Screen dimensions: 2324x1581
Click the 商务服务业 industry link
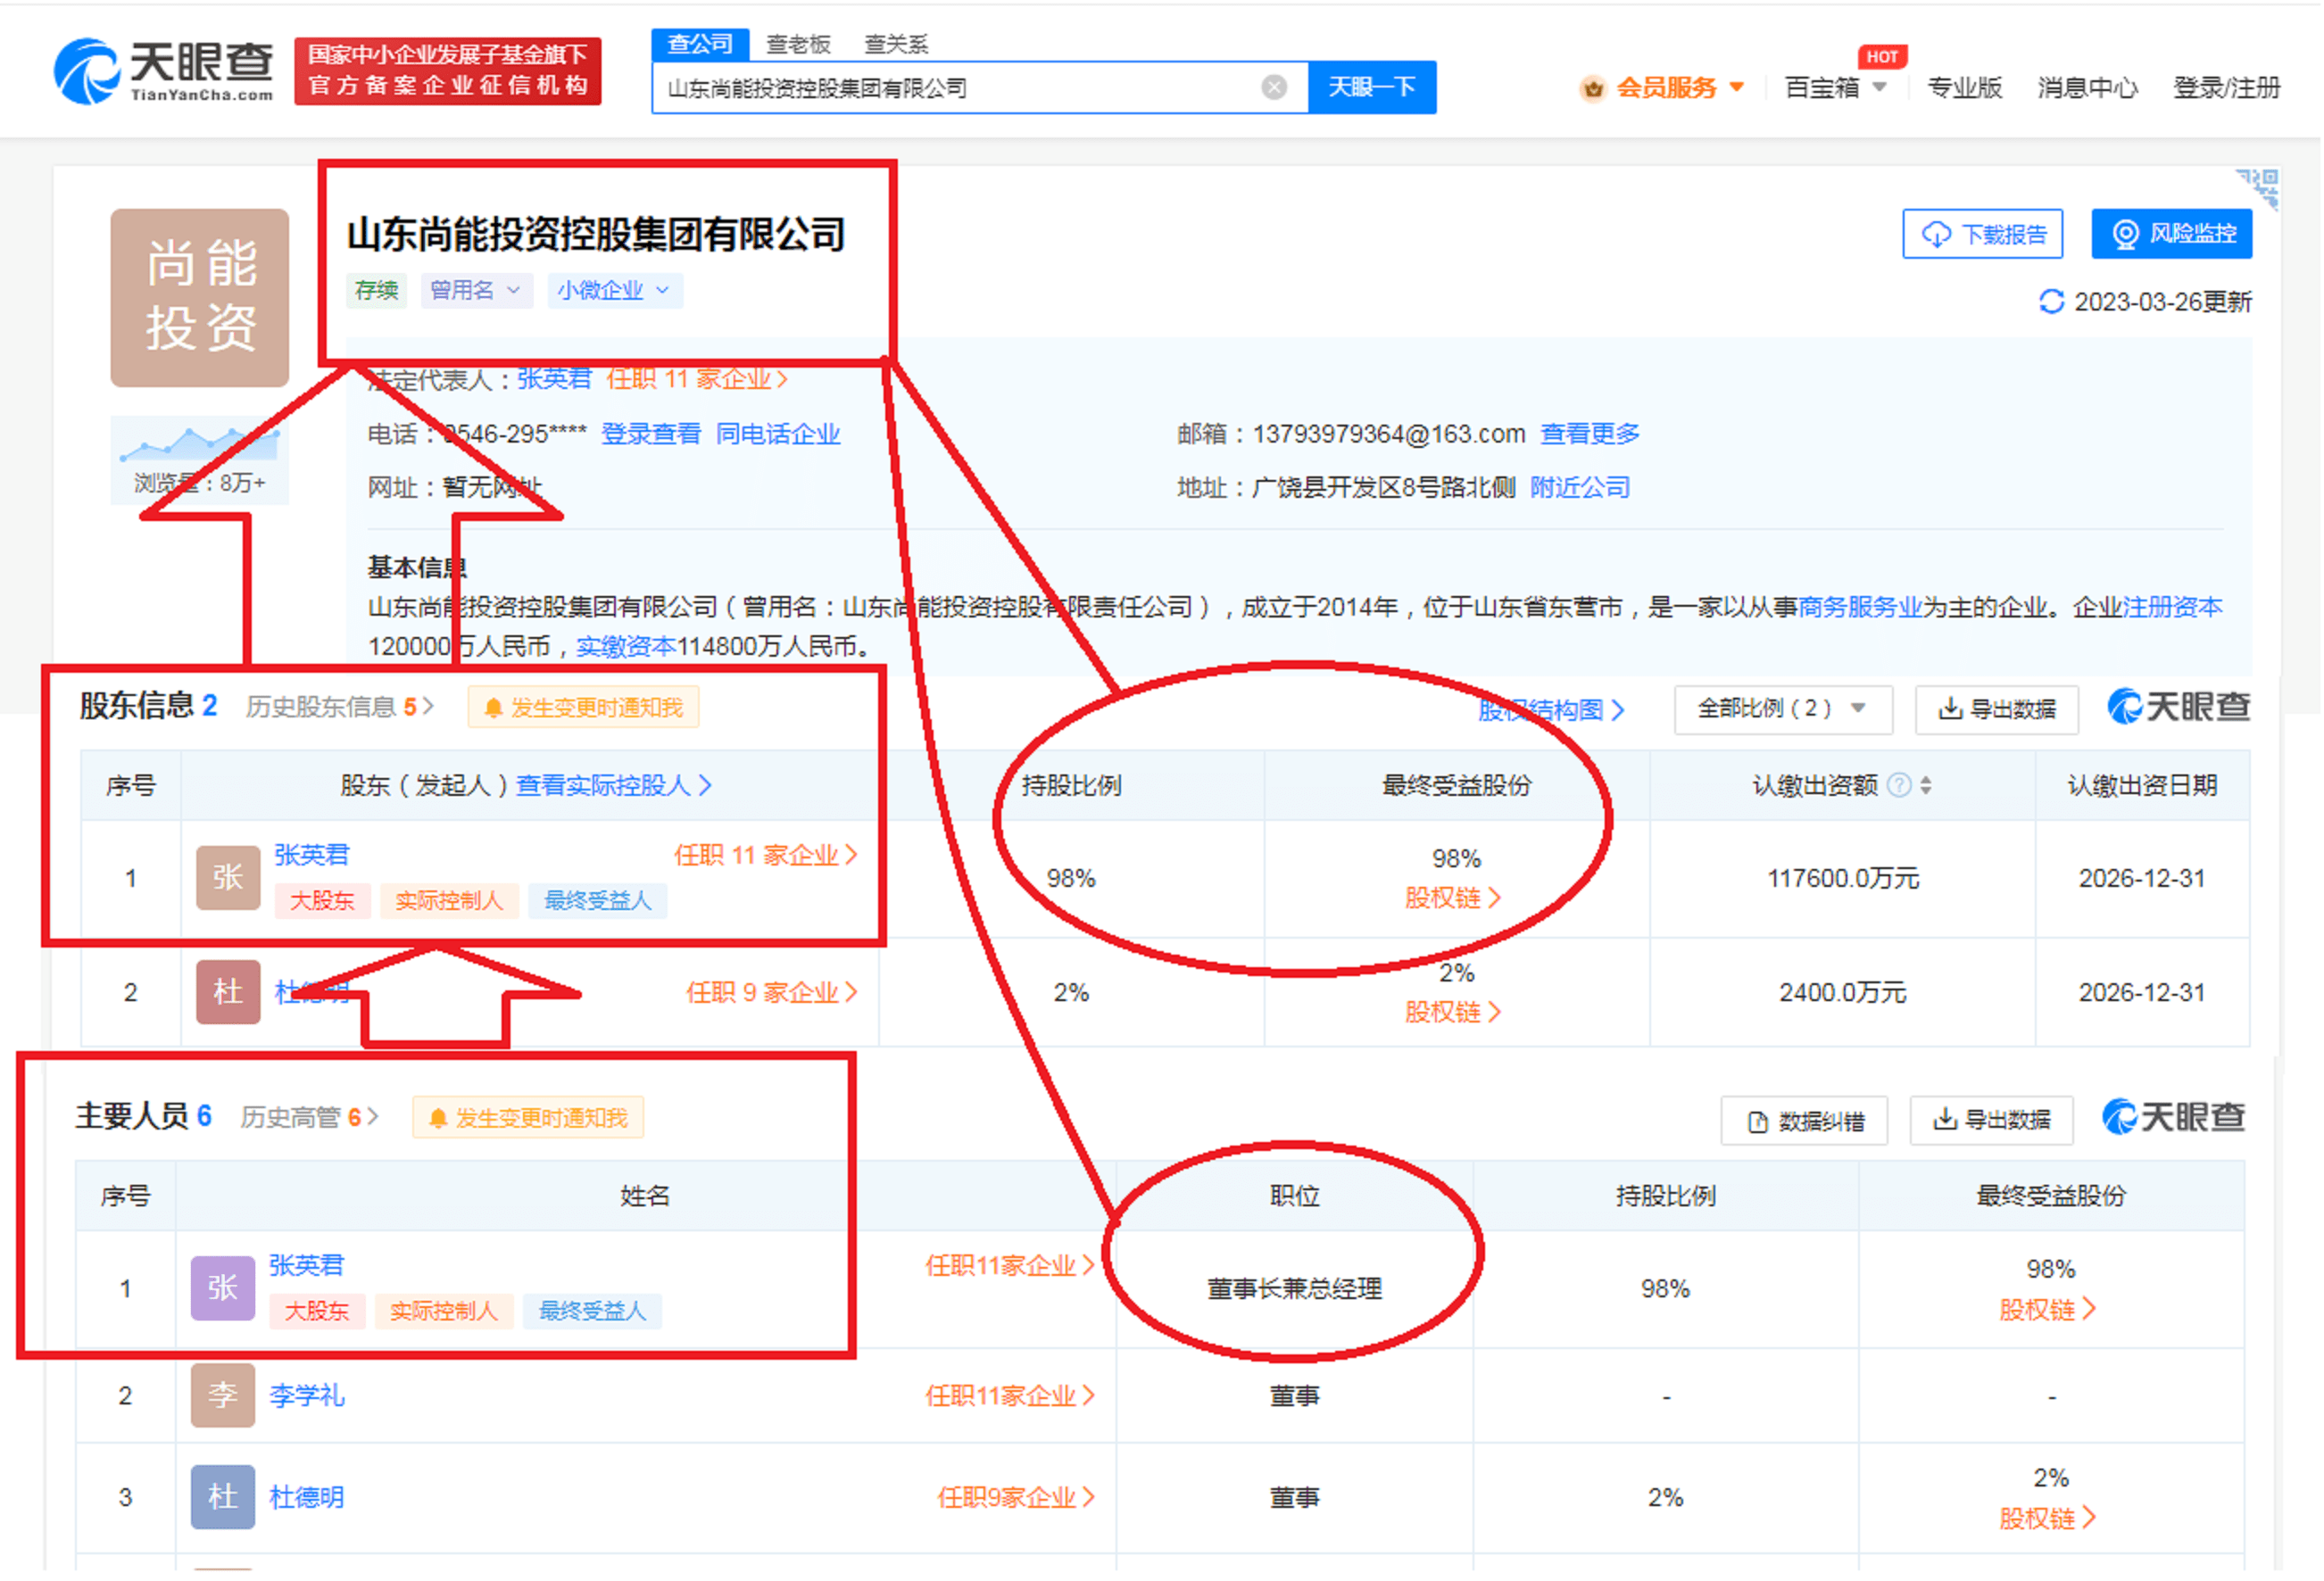coord(1862,608)
